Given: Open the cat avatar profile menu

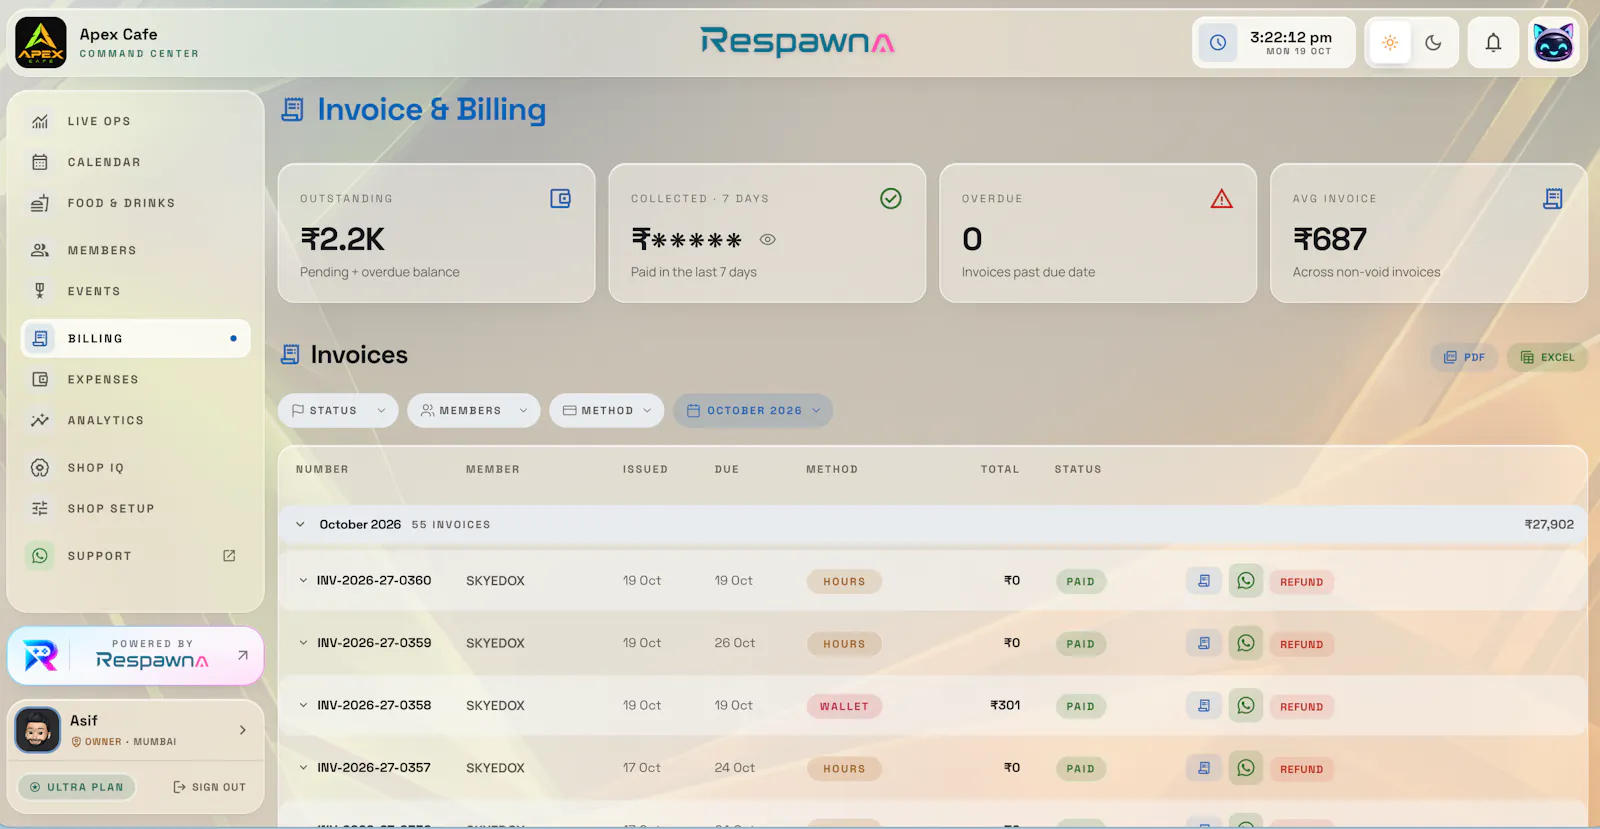Looking at the screenshot, I should [x=1553, y=43].
